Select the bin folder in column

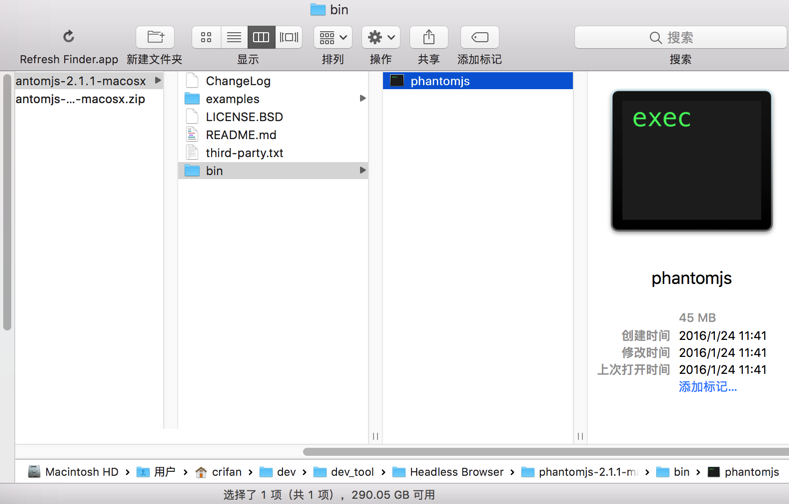(273, 171)
